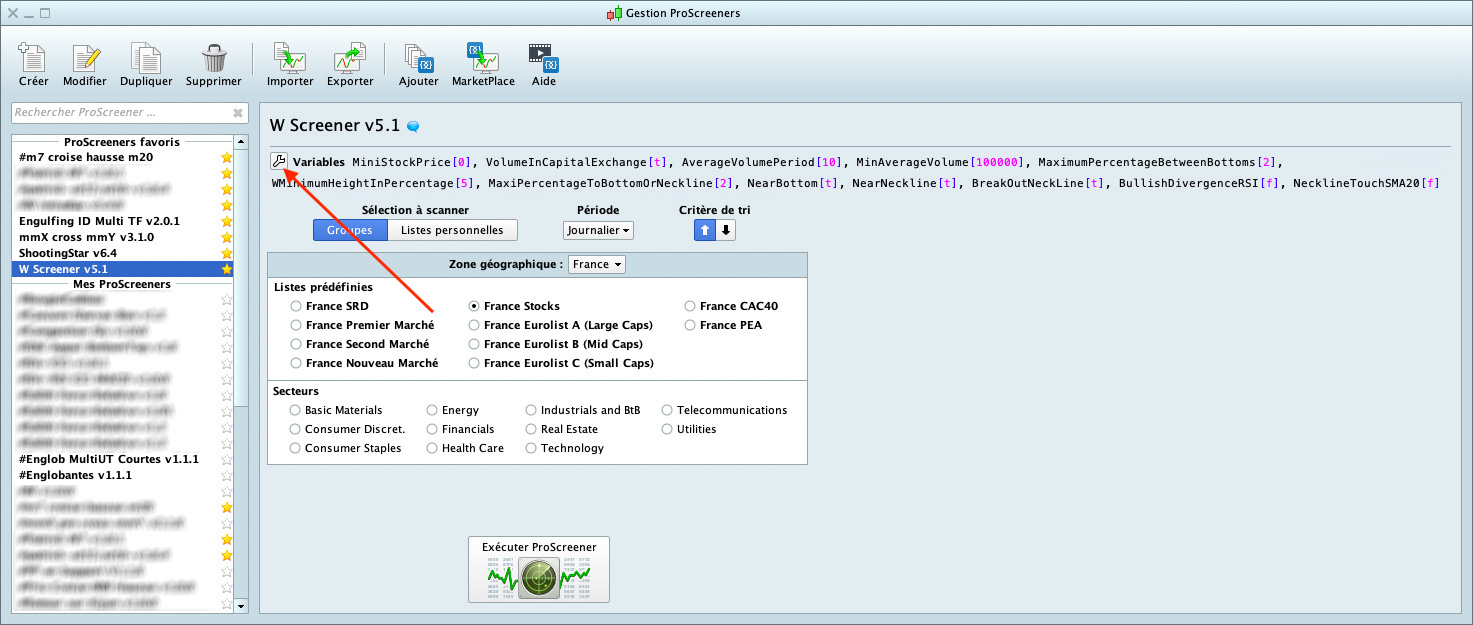Click the list scrollbar down arrow
This screenshot has height=625, width=1473.
(x=240, y=606)
